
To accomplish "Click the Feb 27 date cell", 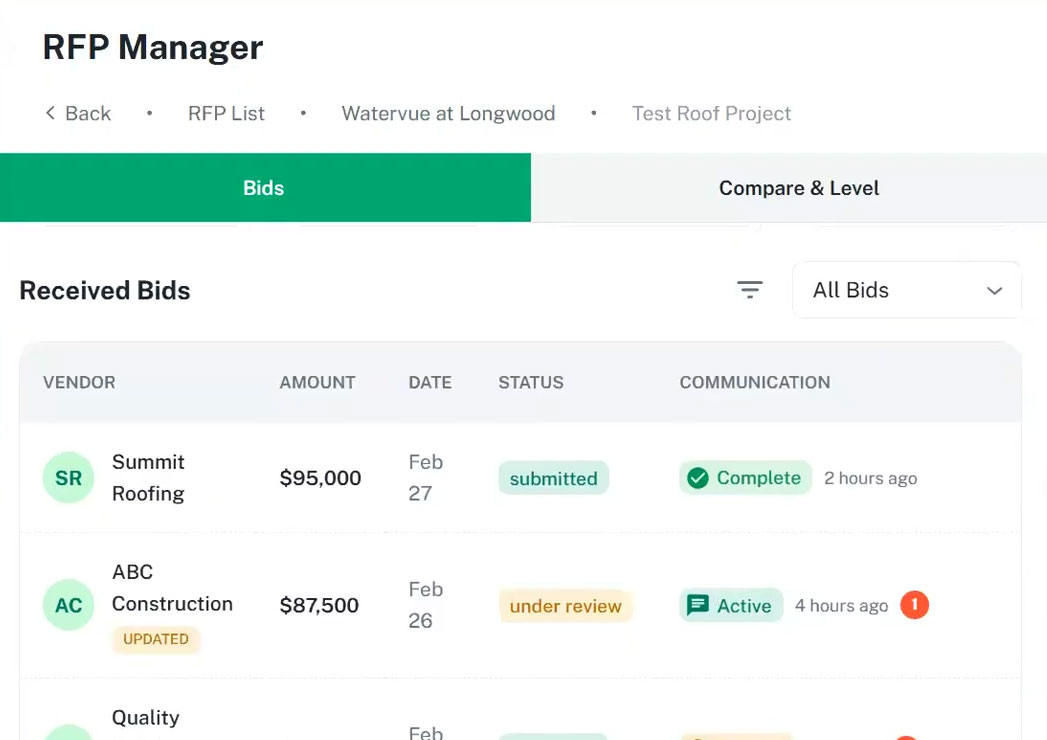I will pos(425,478).
